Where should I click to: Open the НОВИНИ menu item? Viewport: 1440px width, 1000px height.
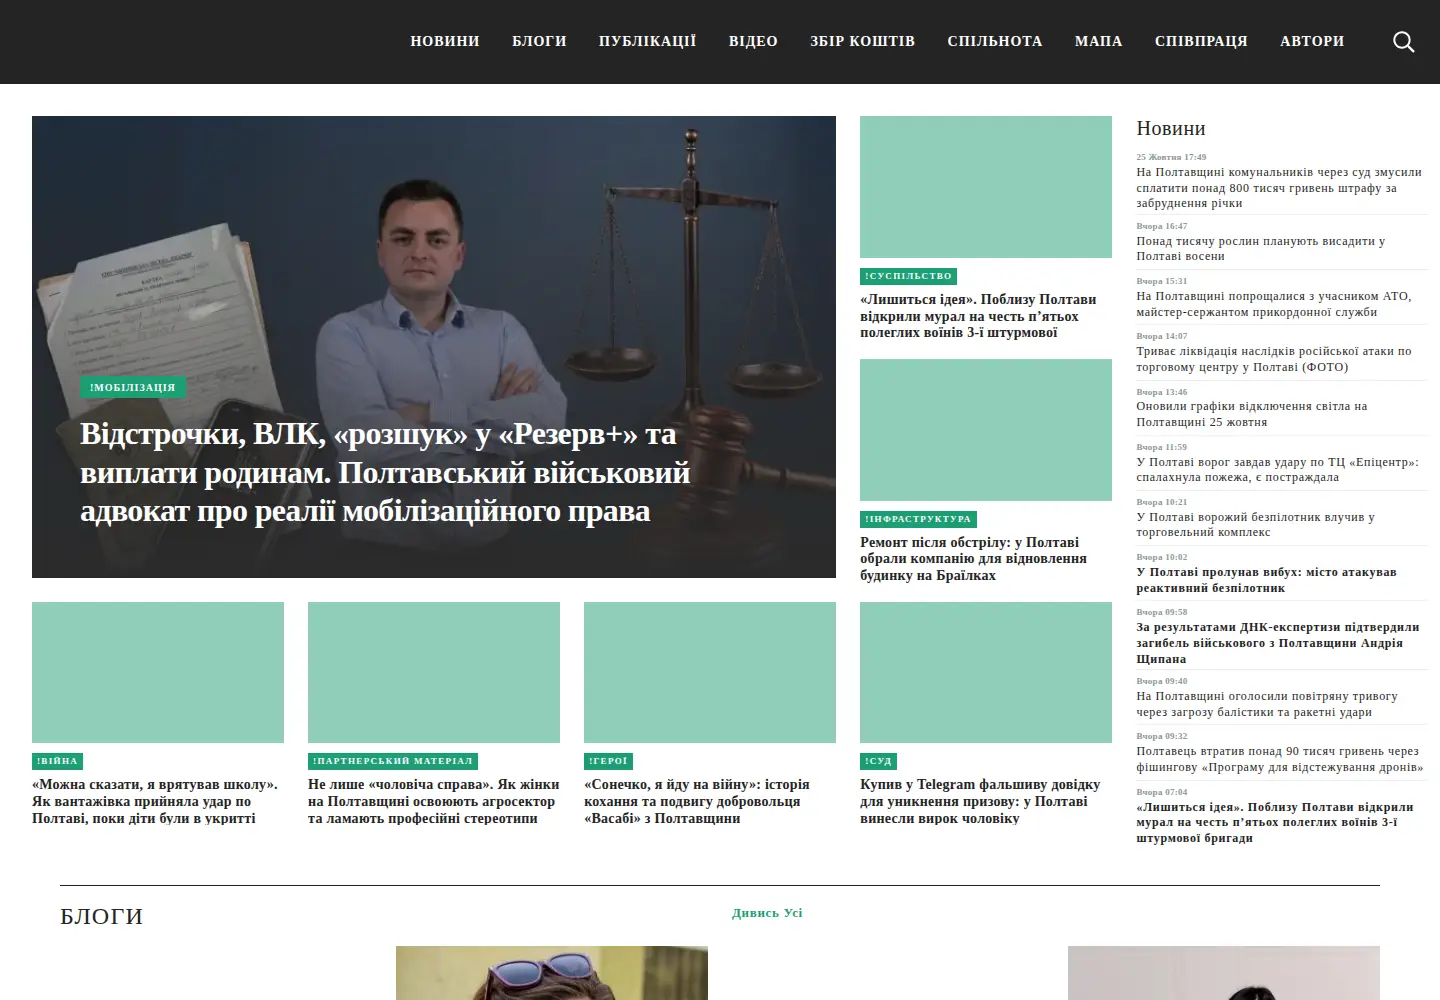445,41
